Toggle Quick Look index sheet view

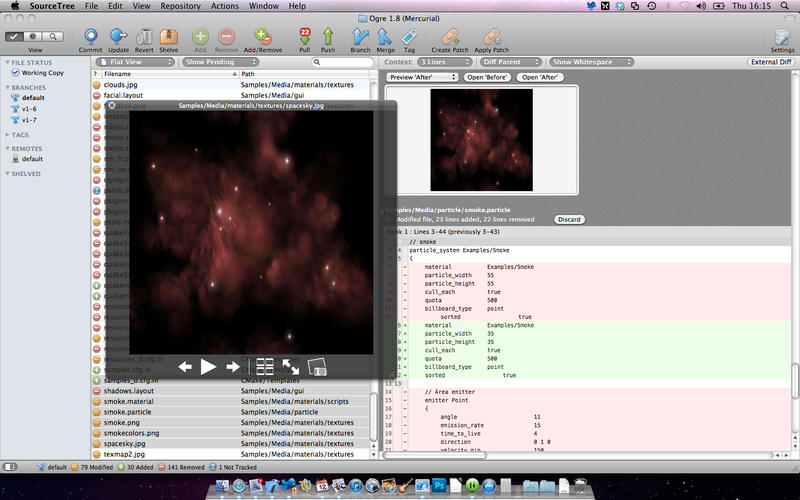(x=265, y=366)
